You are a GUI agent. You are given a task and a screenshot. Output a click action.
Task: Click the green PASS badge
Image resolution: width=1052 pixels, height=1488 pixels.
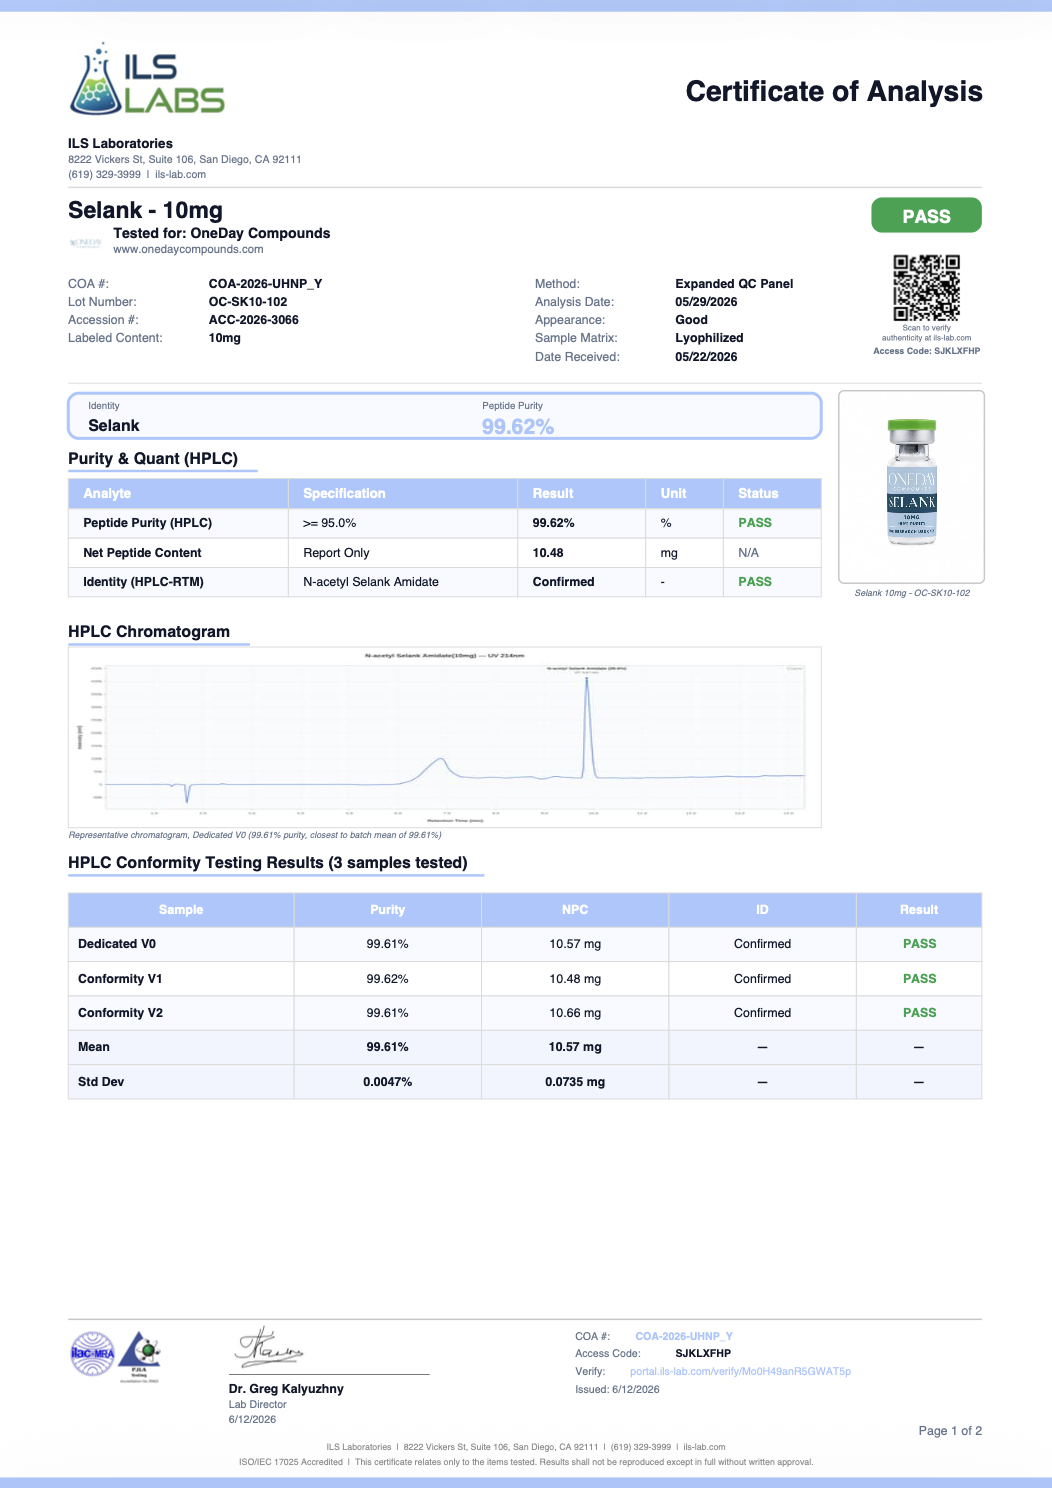pos(926,216)
